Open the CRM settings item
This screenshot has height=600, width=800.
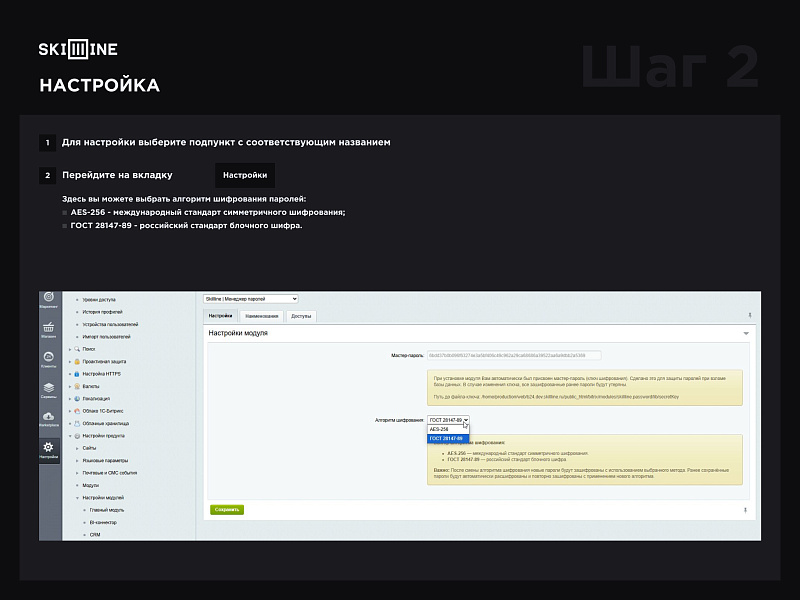(95, 535)
